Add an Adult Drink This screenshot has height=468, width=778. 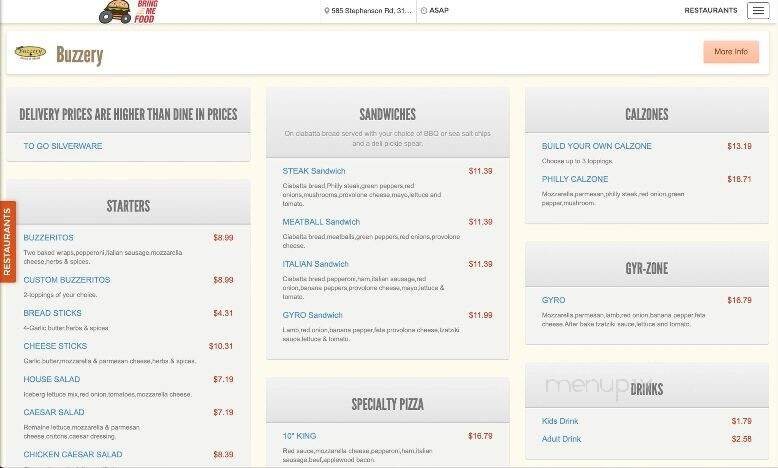pos(562,439)
